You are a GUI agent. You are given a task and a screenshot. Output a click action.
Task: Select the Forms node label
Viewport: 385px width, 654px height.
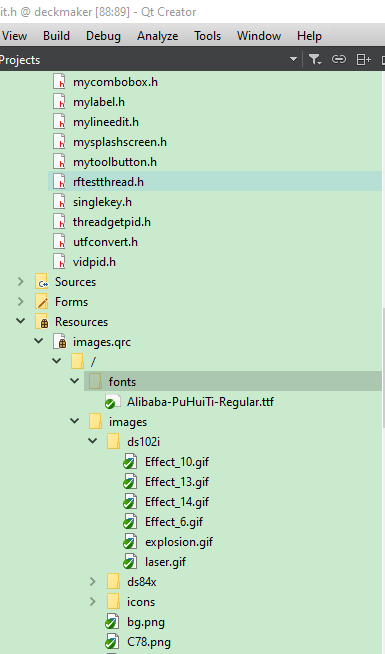(71, 302)
